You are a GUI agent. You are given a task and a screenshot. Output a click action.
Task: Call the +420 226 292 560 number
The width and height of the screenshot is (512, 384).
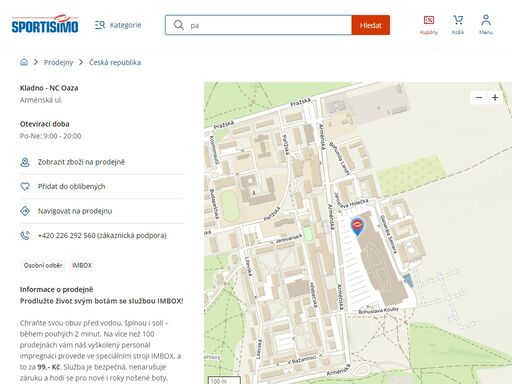coord(102,235)
